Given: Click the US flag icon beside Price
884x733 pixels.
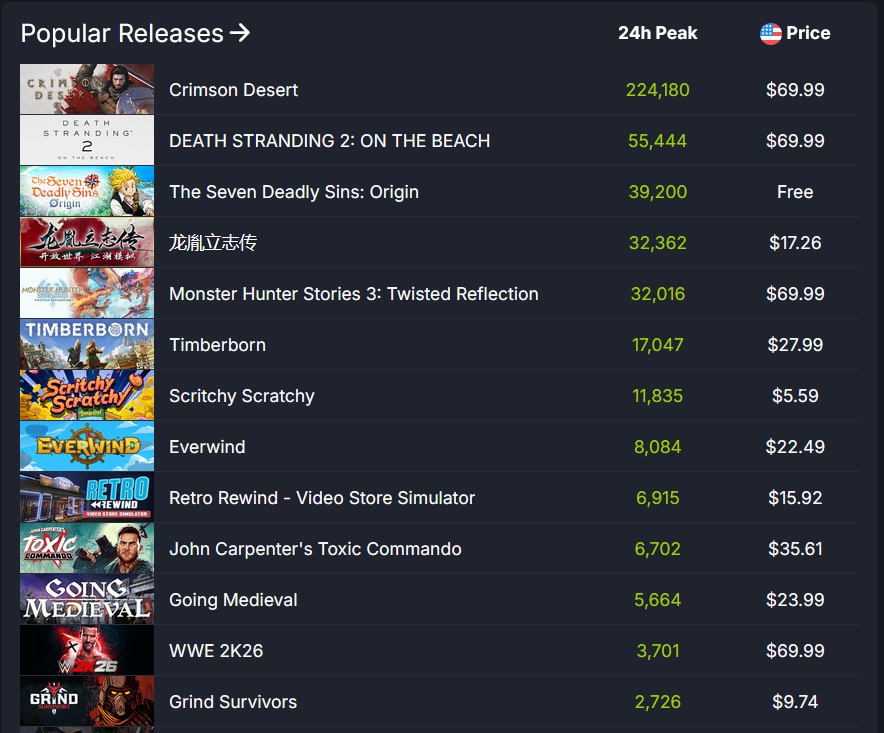Looking at the screenshot, I should click(x=770, y=33).
